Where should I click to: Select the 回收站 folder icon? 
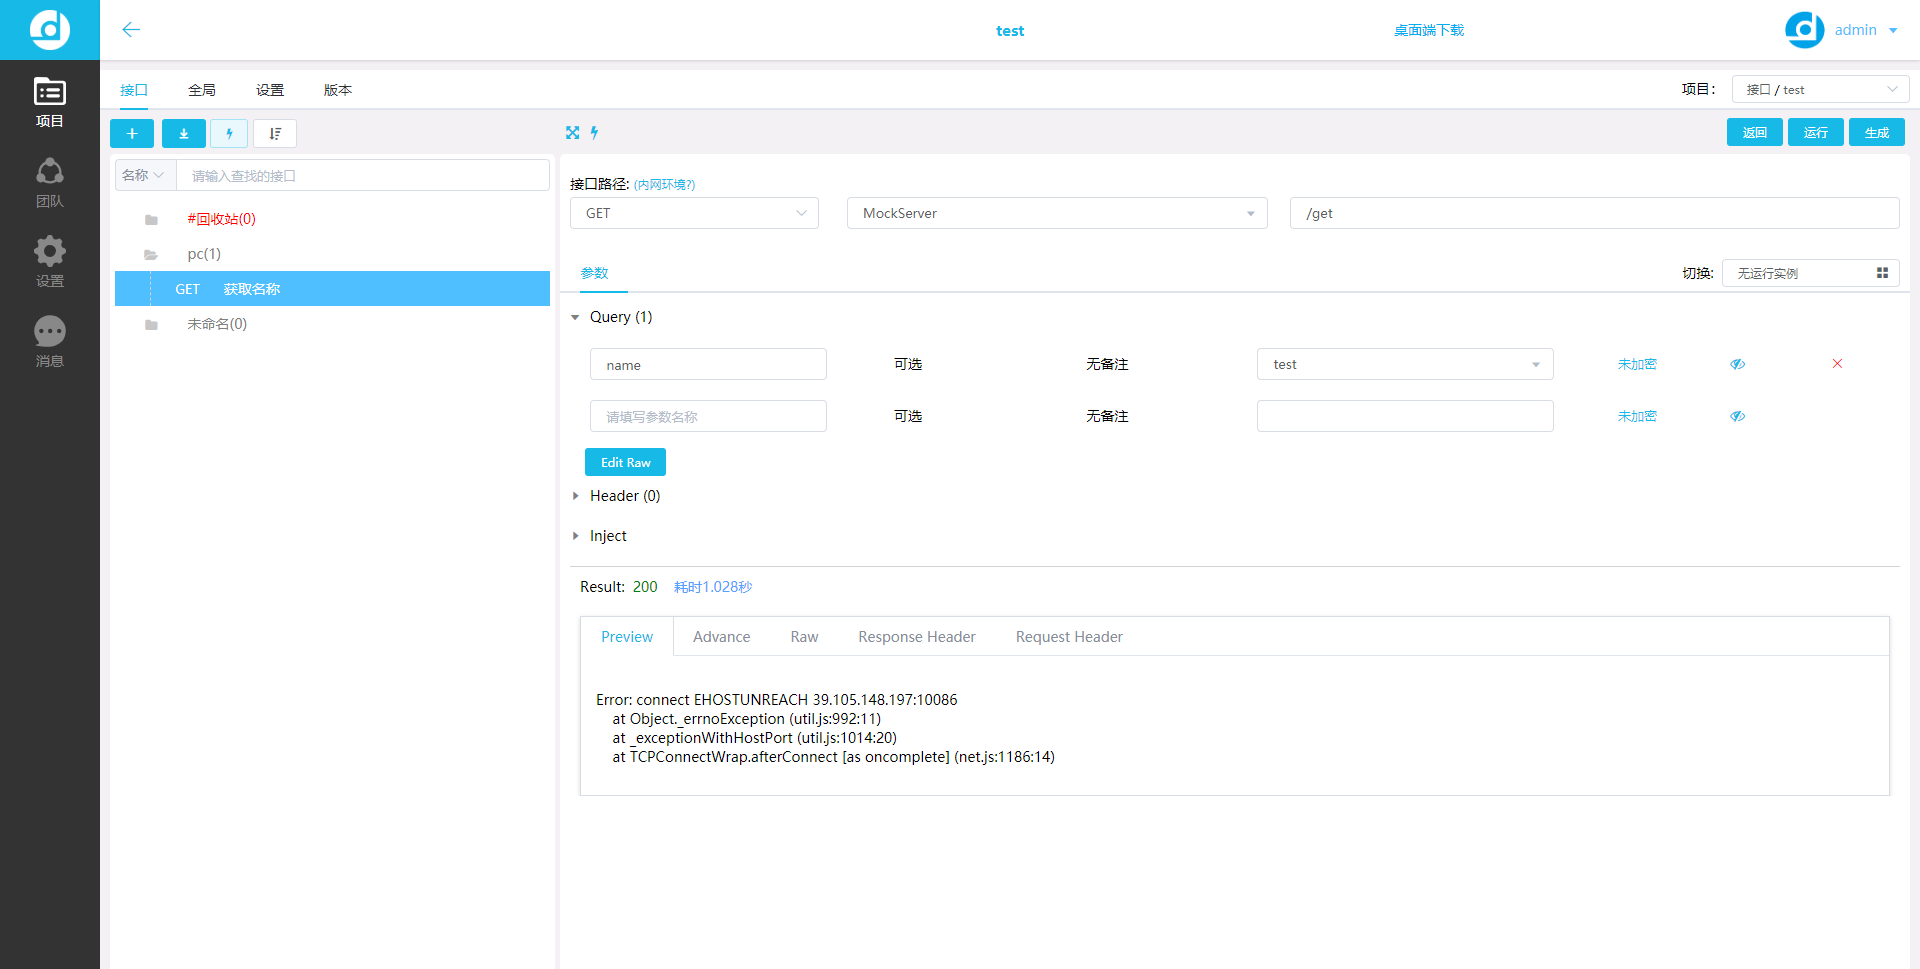(x=151, y=220)
